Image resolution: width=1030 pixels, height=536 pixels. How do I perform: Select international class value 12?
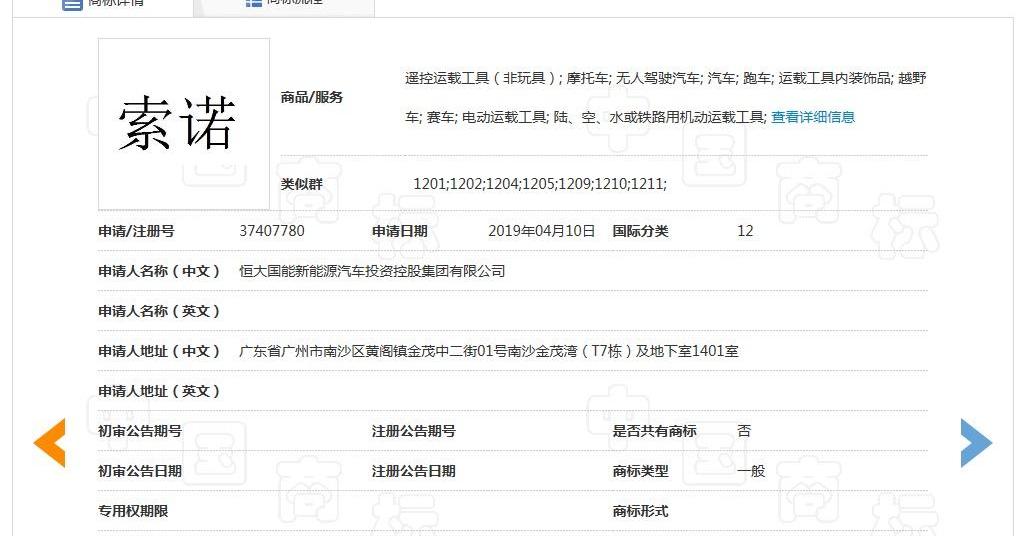pos(745,231)
